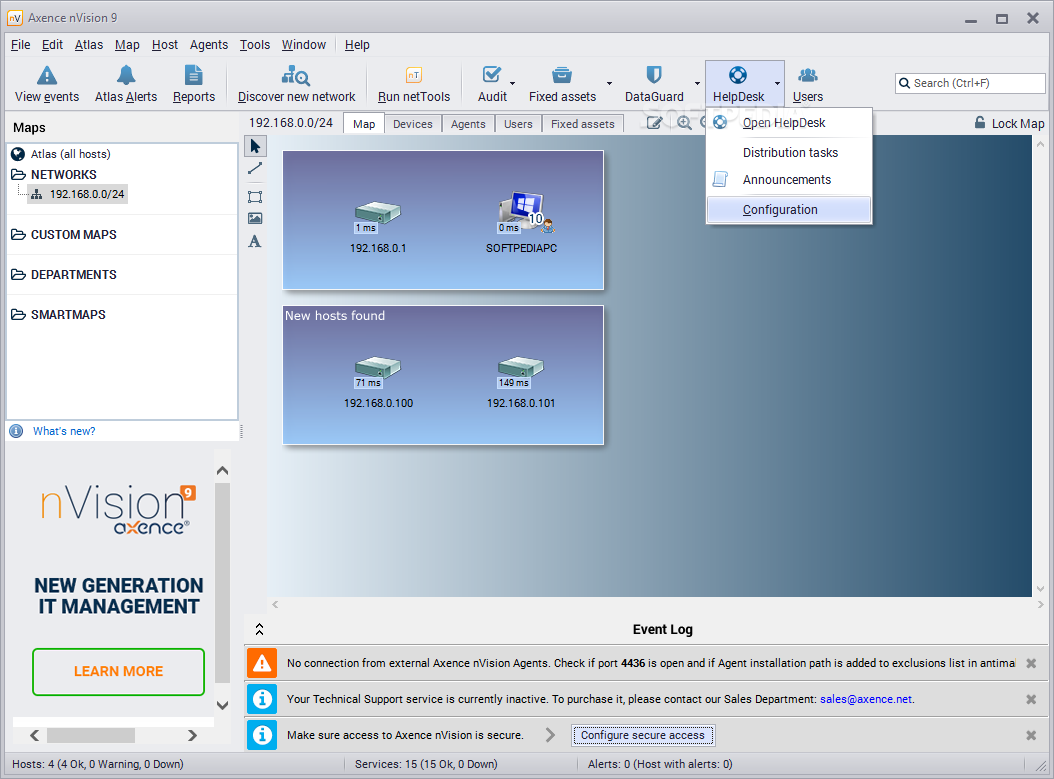Select the line drawing map tool
The height and width of the screenshot is (779, 1054).
coord(255,169)
